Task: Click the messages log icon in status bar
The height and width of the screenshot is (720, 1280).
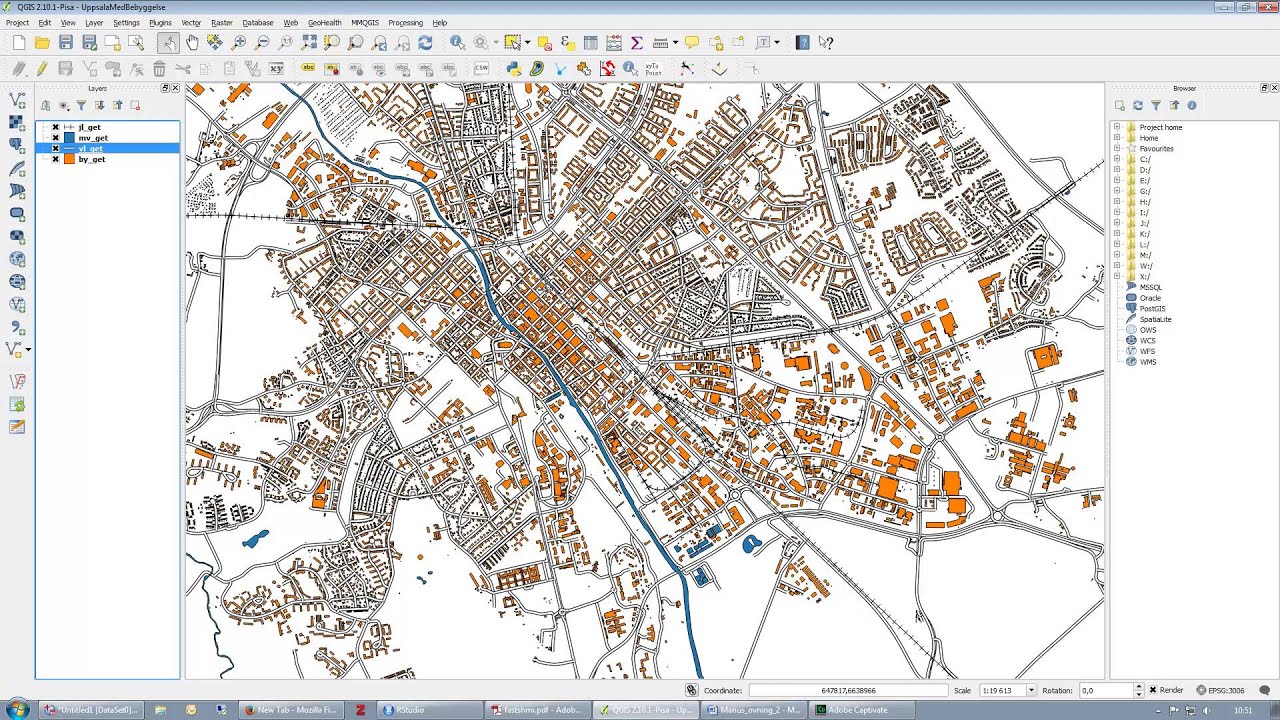Action: pyautogui.click(x=1264, y=690)
